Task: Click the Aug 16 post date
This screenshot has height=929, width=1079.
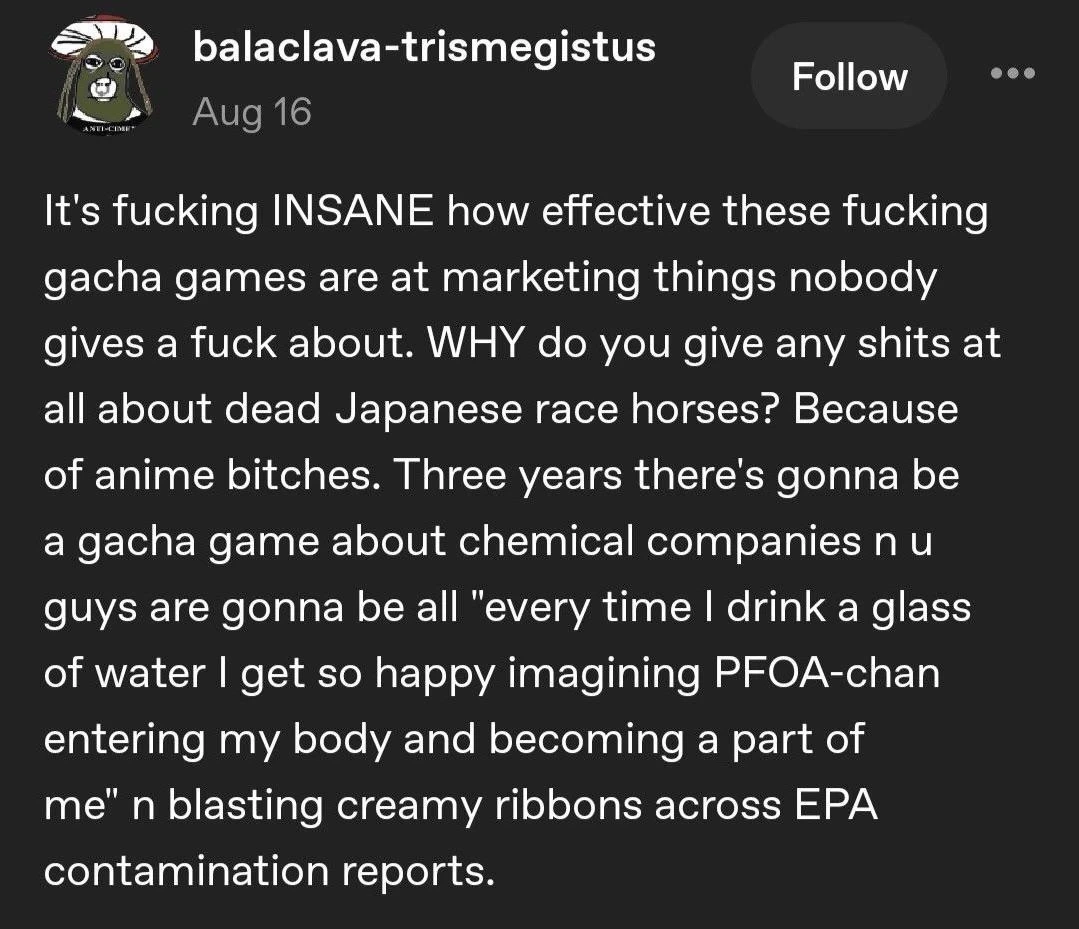Action: tap(251, 112)
